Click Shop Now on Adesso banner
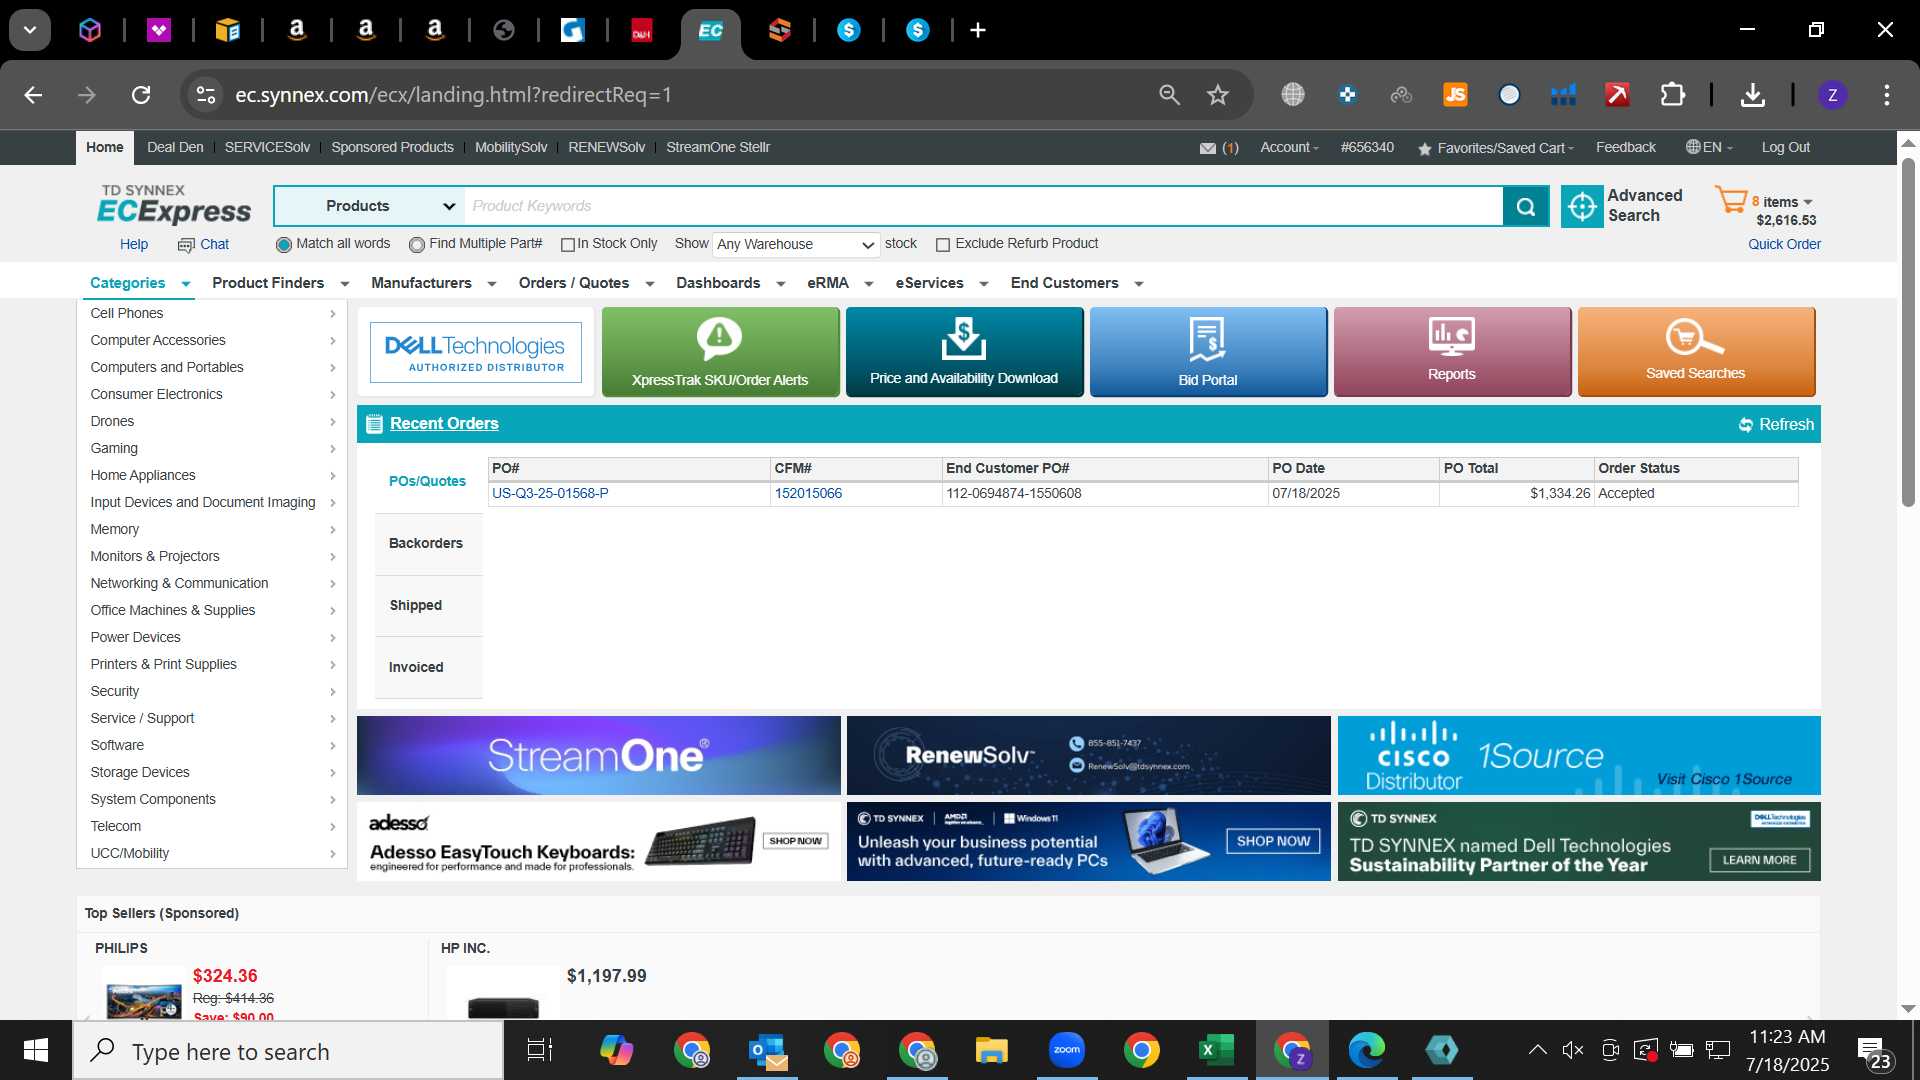This screenshot has width=1920, height=1080. 795,841
